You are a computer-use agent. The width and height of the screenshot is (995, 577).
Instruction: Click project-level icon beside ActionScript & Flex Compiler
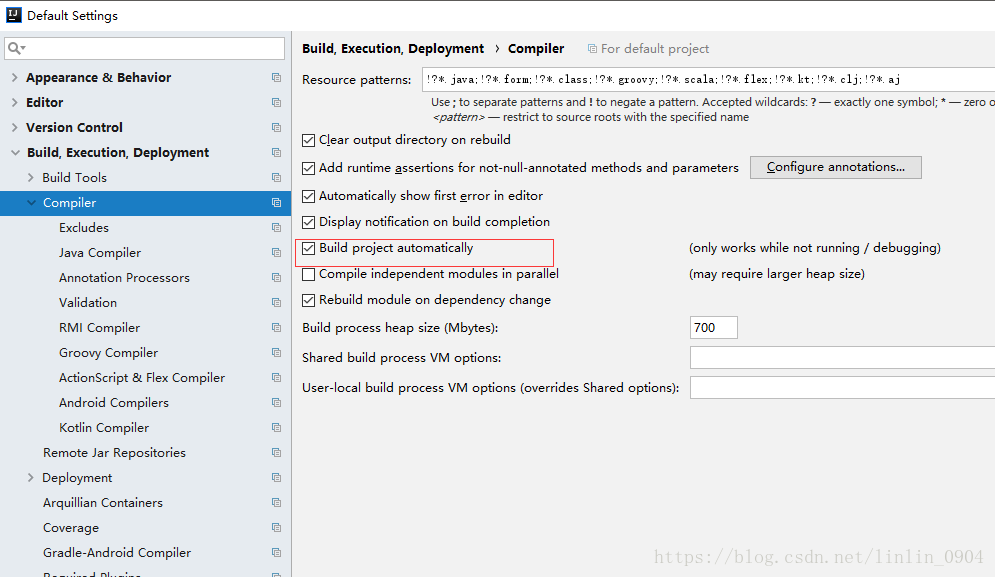tap(276, 378)
